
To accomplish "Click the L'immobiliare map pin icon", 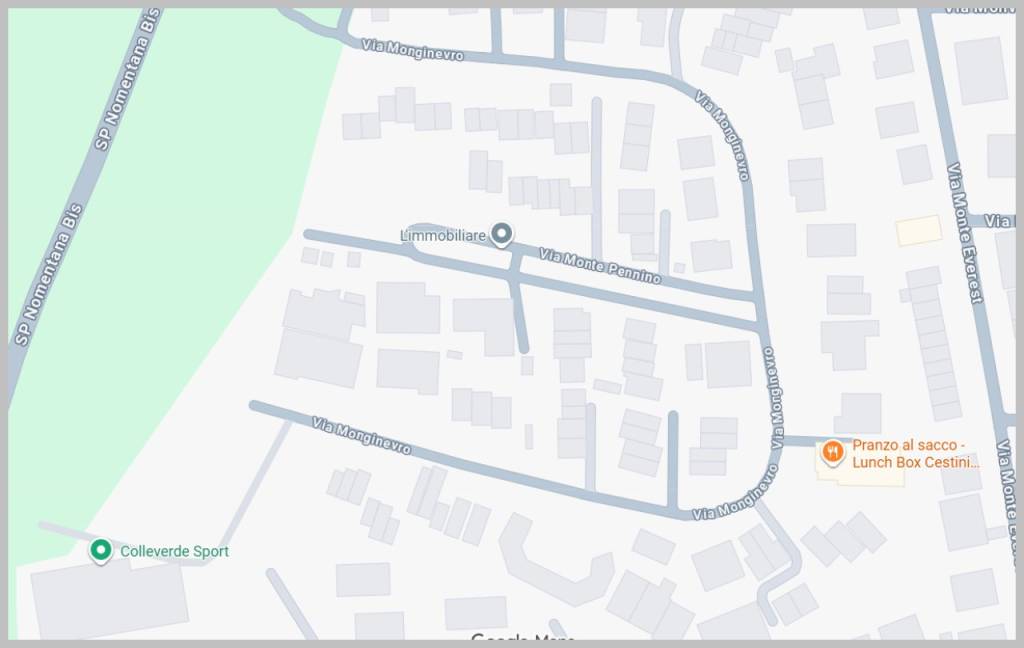I will point(501,234).
